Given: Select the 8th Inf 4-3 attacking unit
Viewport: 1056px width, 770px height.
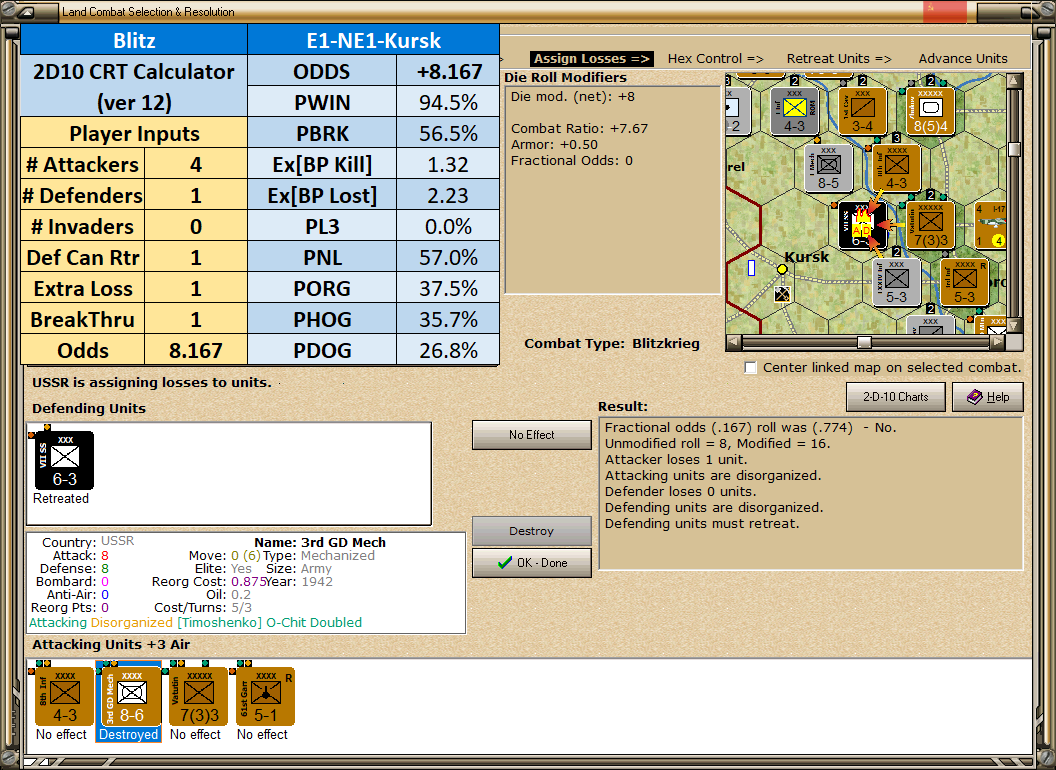Looking at the screenshot, I should click(x=64, y=697).
